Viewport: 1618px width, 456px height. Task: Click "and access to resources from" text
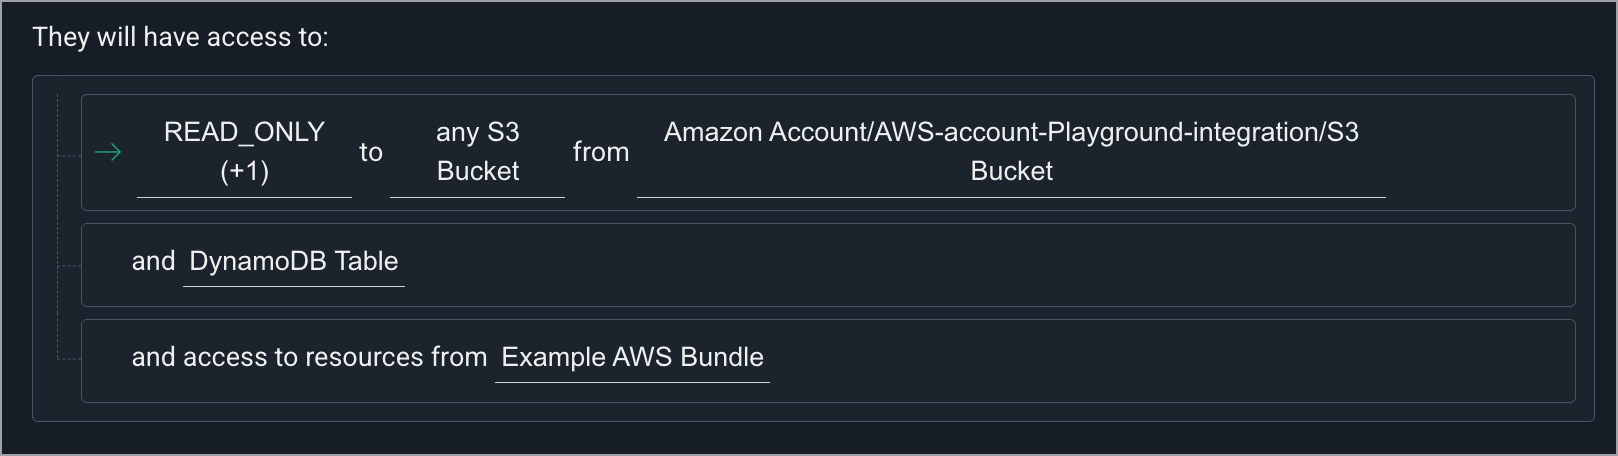[309, 358]
